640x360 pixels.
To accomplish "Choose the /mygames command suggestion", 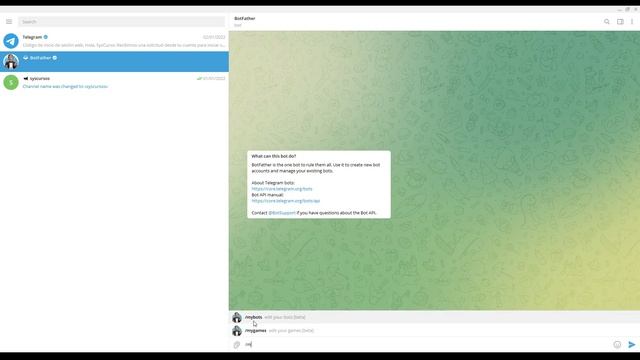I will [434, 331].
